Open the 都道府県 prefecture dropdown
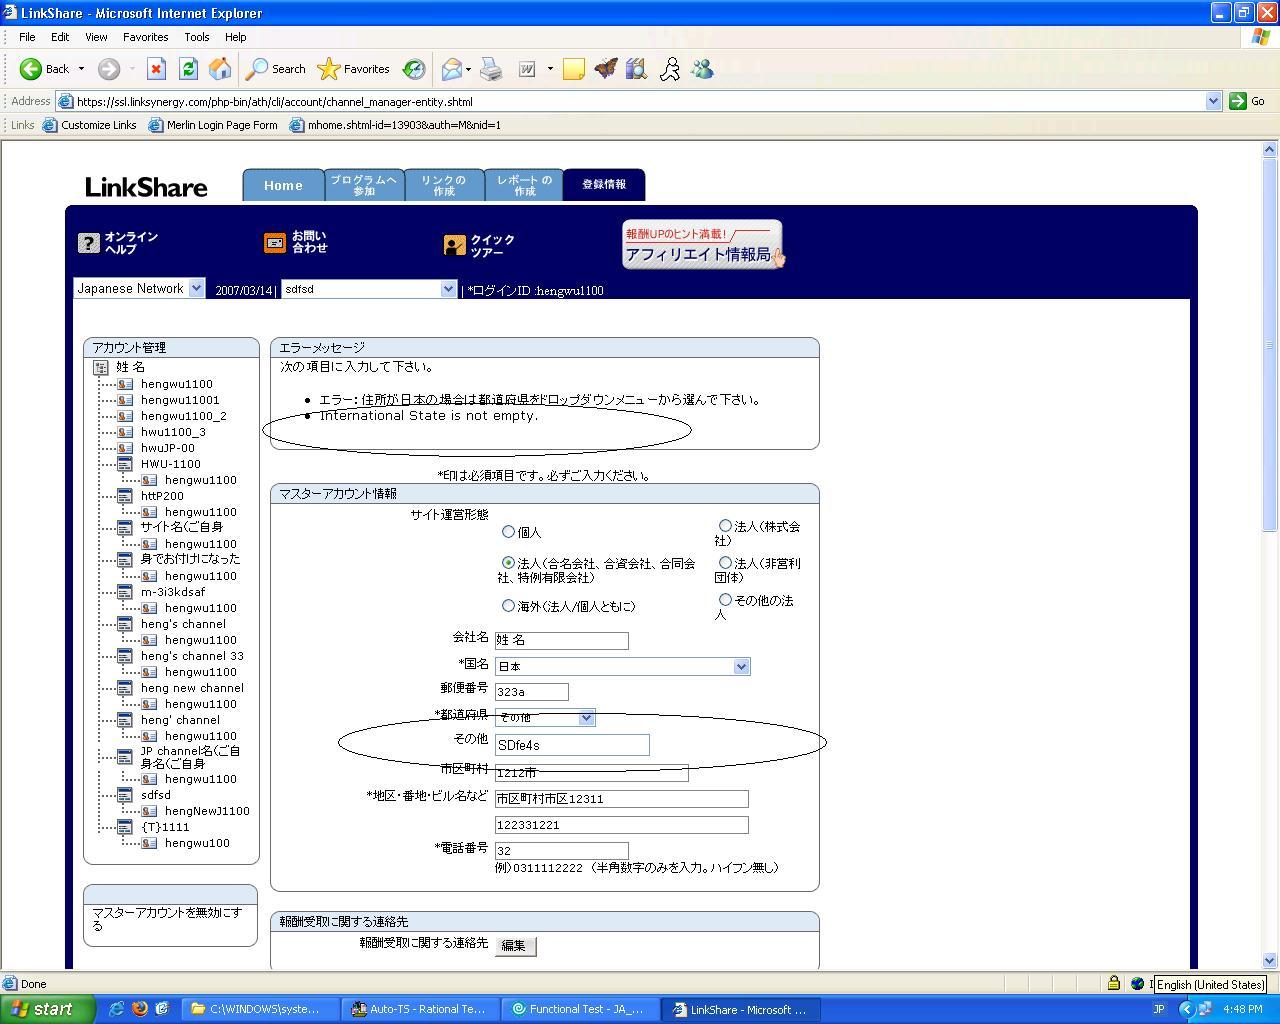The height and width of the screenshot is (1024, 1280). tap(586, 718)
